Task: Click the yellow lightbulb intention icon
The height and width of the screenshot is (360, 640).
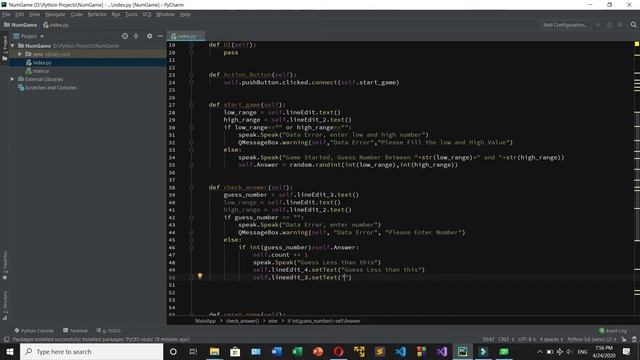Action: click(x=200, y=276)
